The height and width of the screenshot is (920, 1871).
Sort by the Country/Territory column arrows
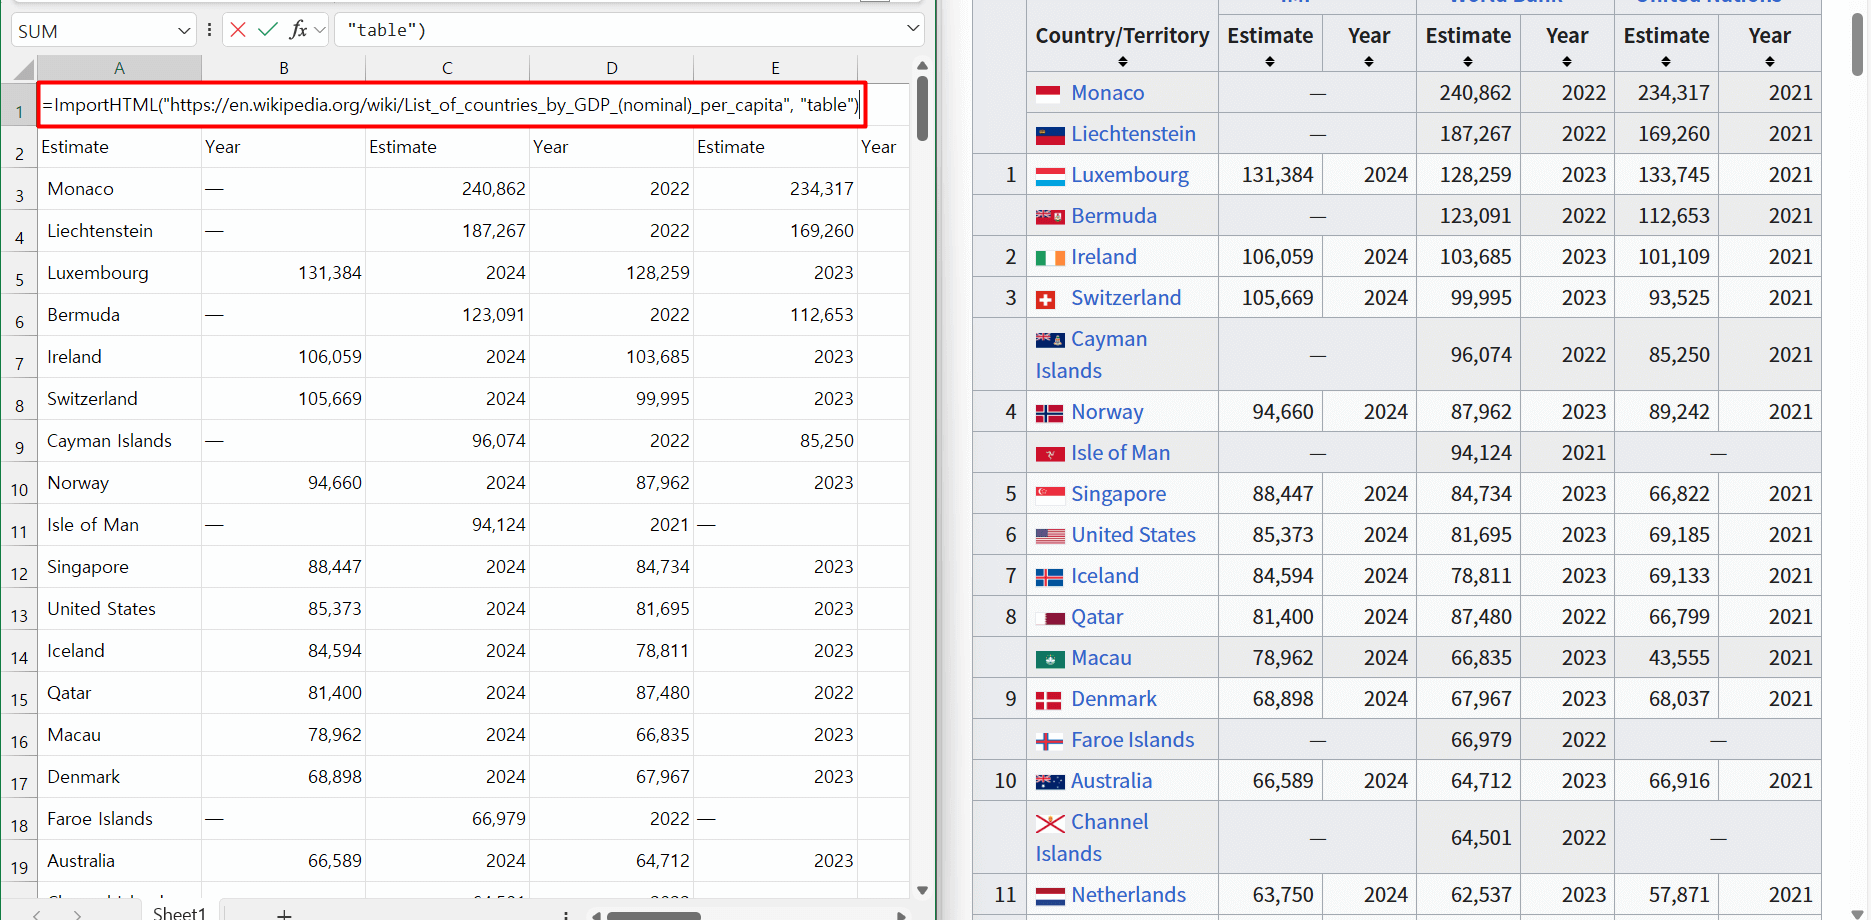[x=1122, y=62]
